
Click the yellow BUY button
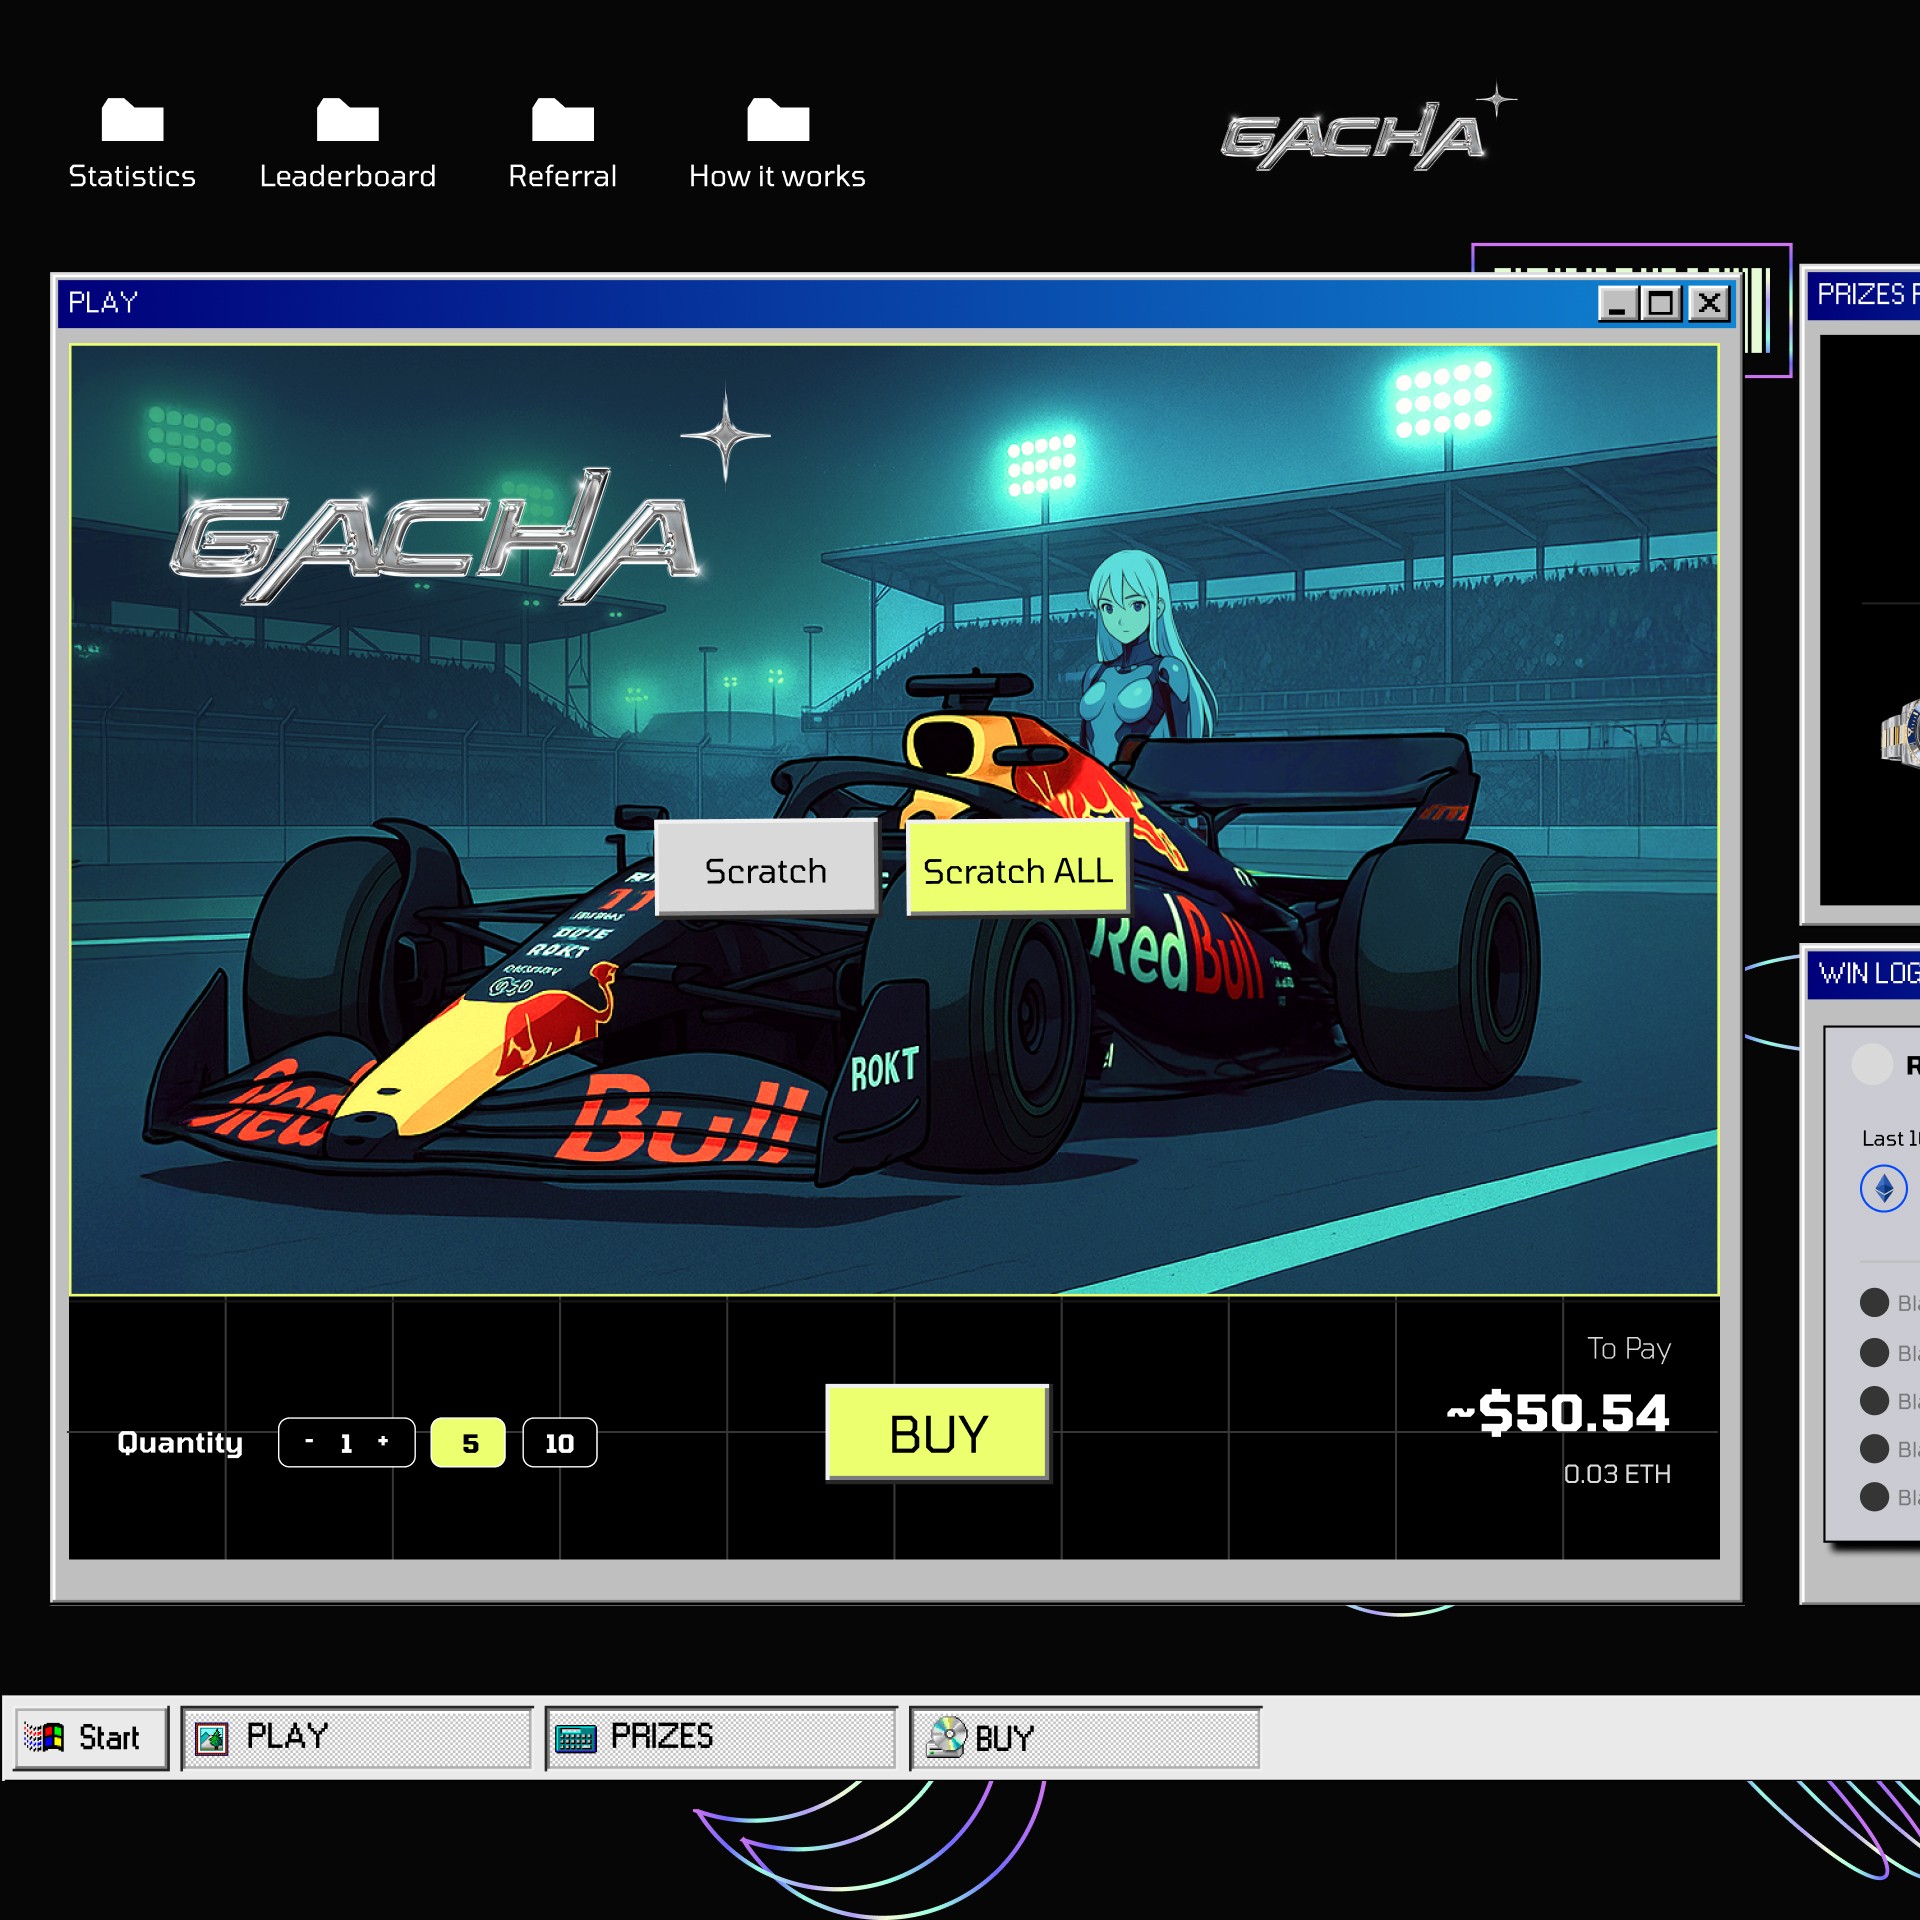[938, 1433]
